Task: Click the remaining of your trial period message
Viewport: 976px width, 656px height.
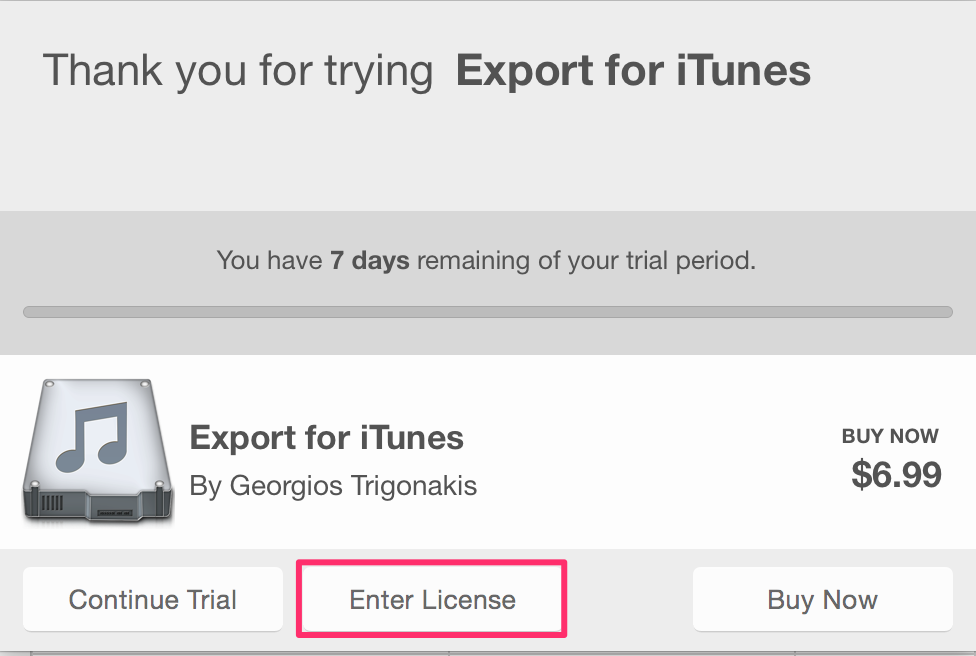Action: tap(586, 260)
